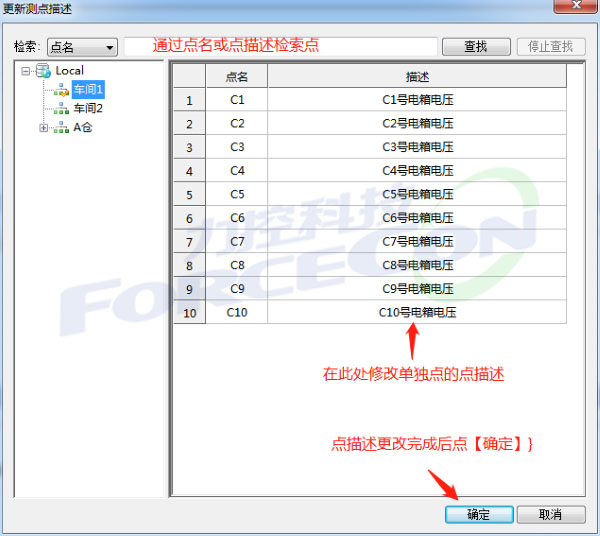The height and width of the screenshot is (536, 600).
Task: Click the C9 point name cell
Action: (x=236, y=289)
